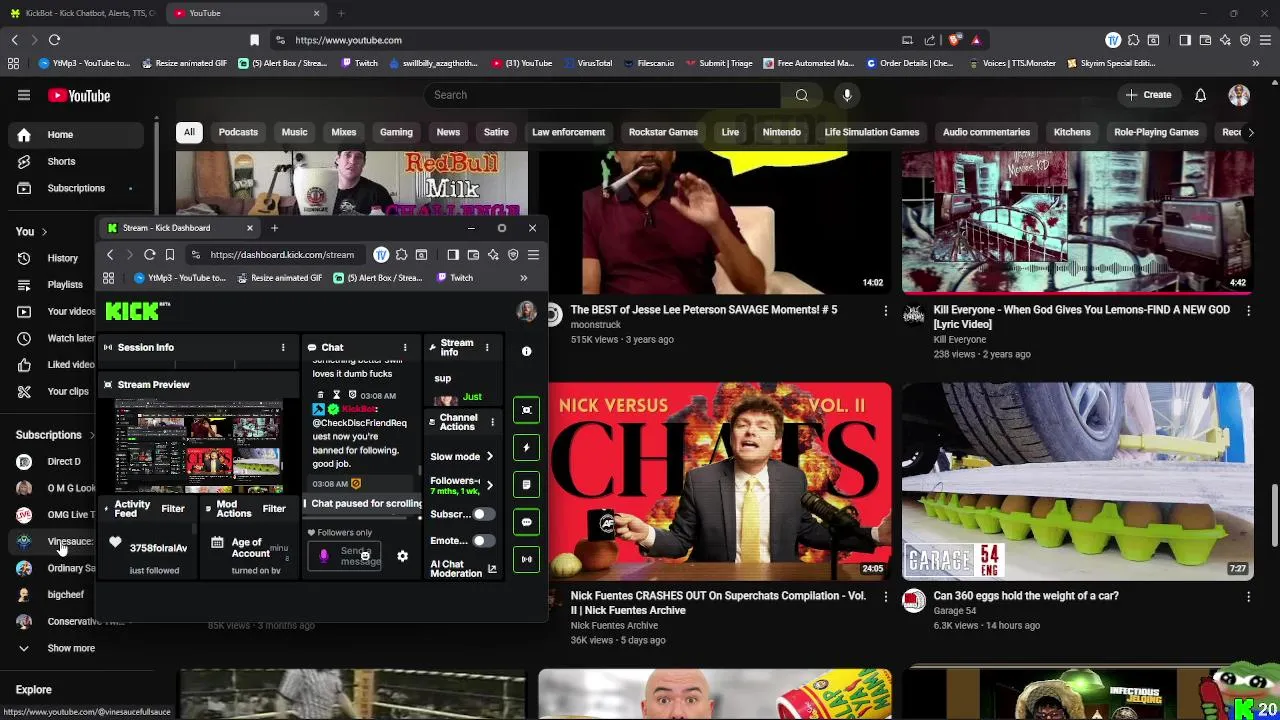Image resolution: width=1280 pixels, height=720 pixels.
Task: Click the purple microphone icon in Kick chat
Action: (x=323, y=556)
